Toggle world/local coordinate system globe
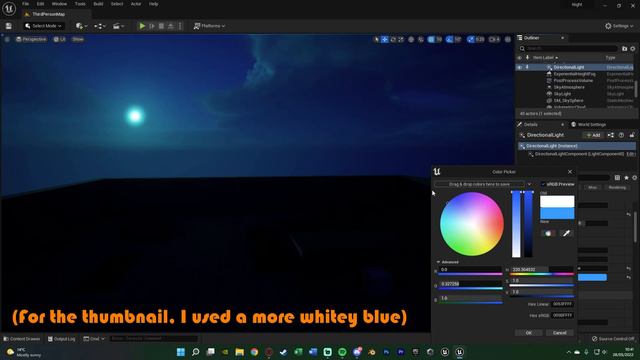640x360 pixels. 411,39
